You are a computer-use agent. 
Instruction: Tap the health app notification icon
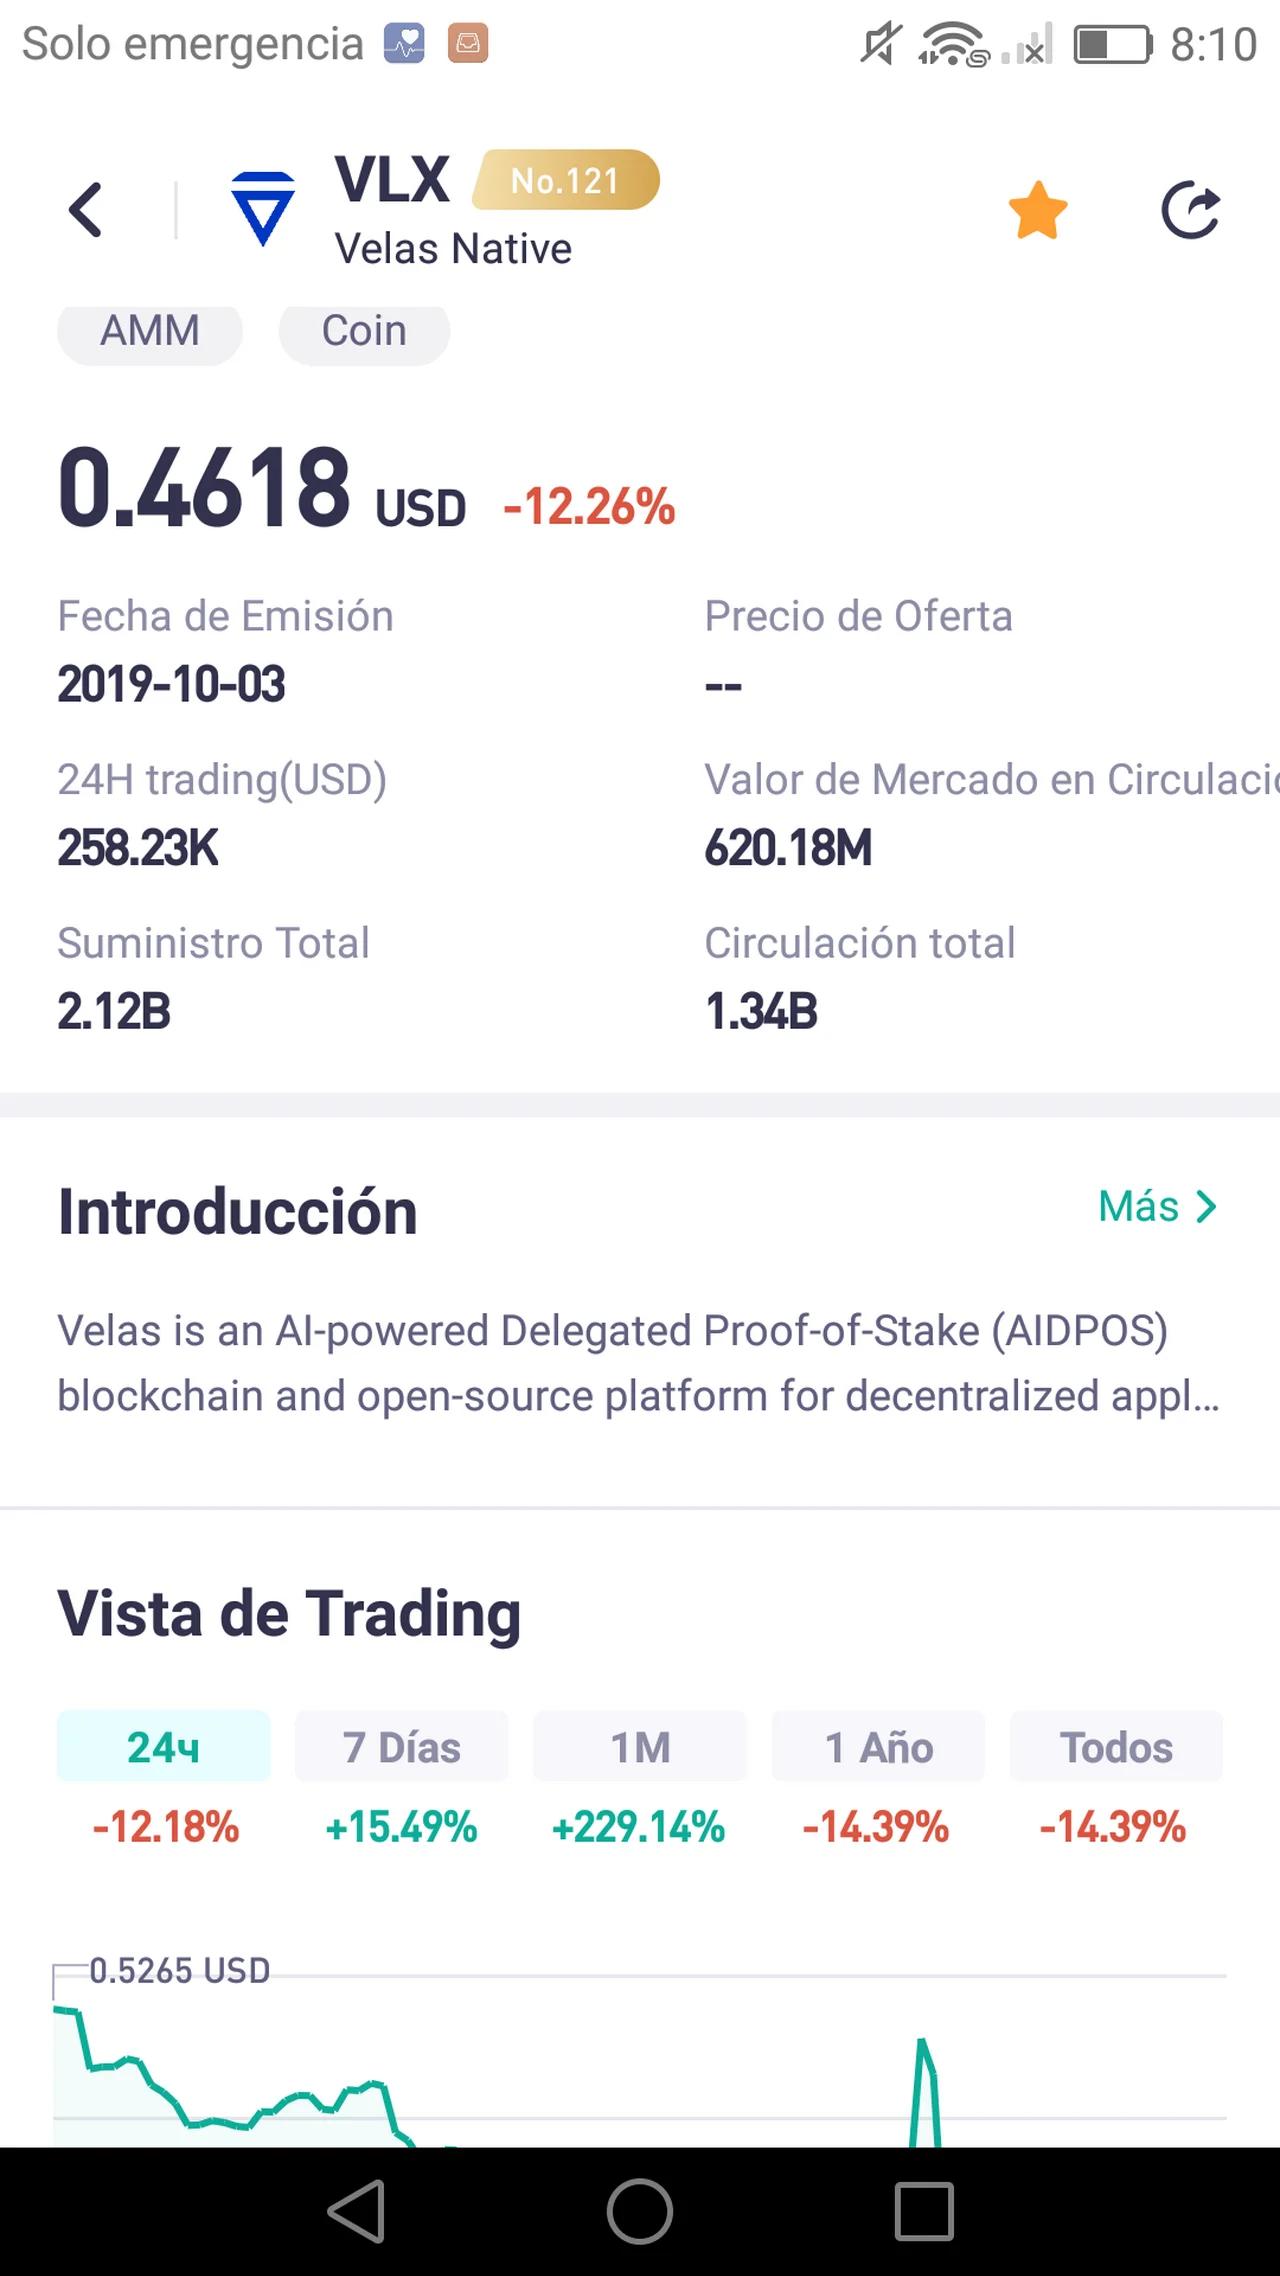point(405,44)
